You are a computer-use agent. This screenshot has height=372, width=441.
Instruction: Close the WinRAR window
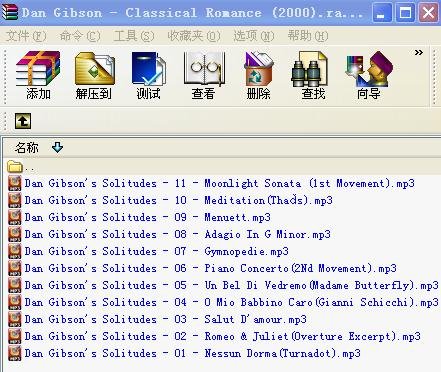[428, 13]
